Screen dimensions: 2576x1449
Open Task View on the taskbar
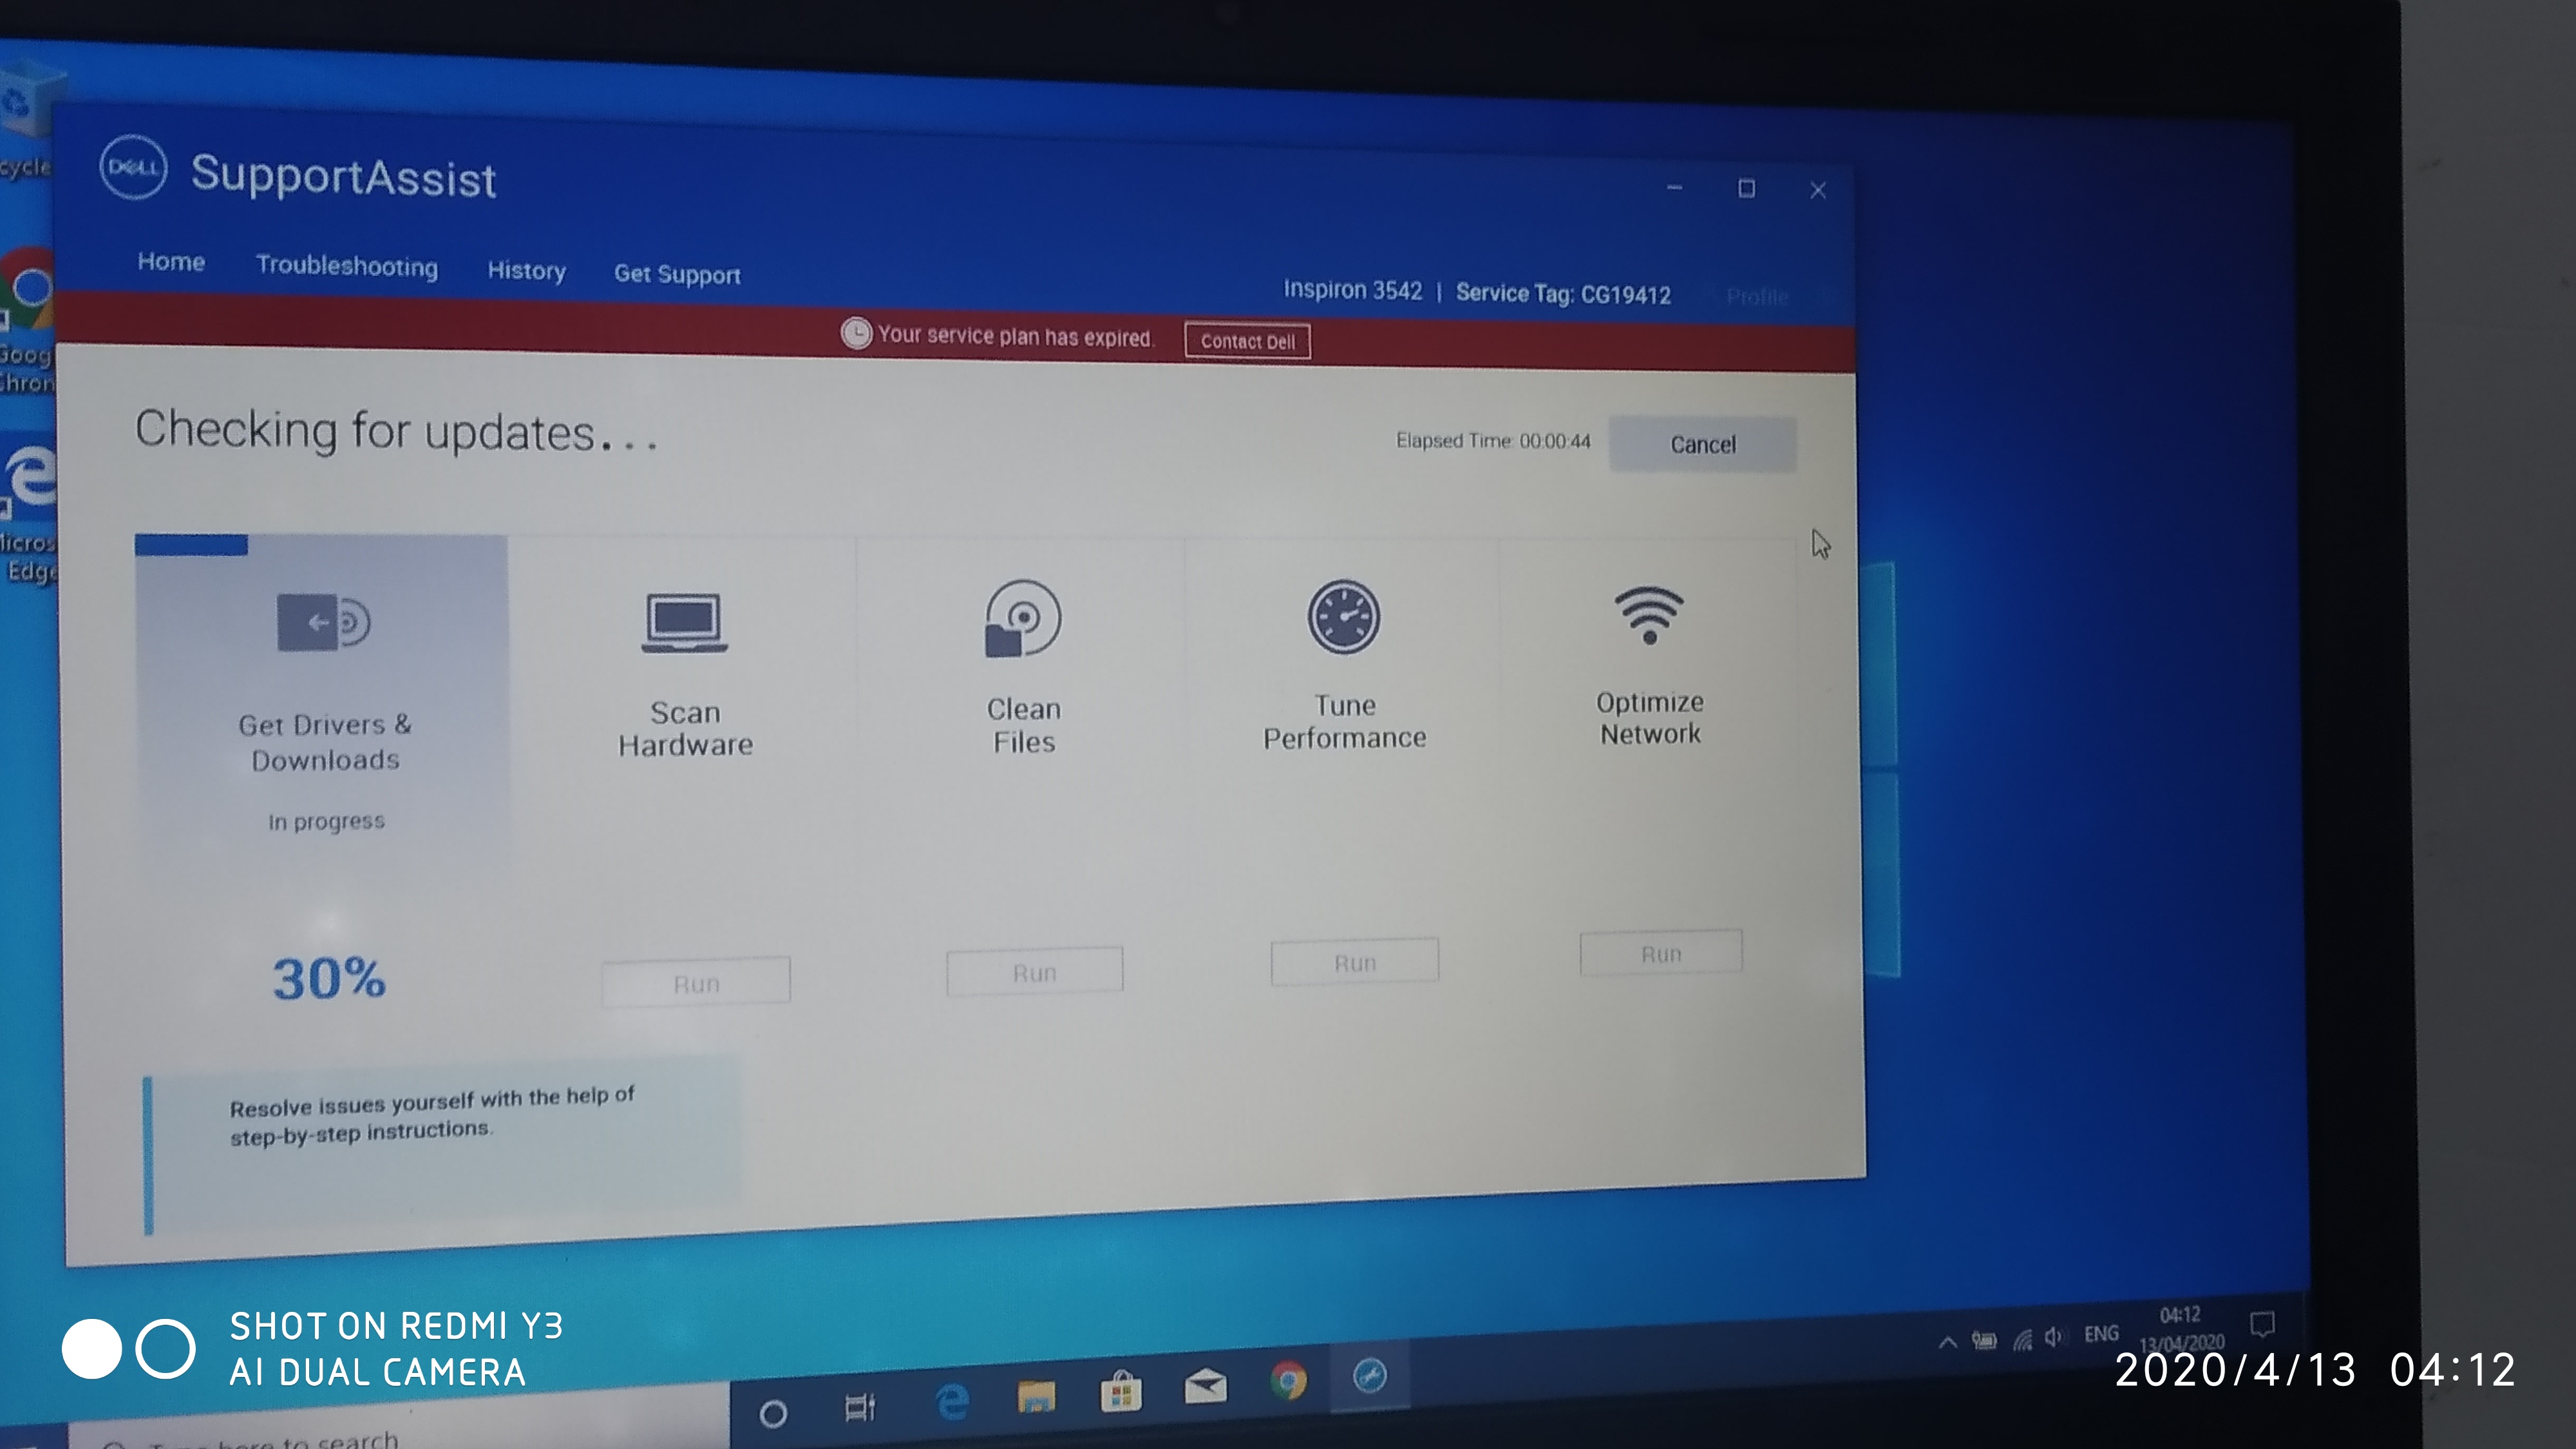pos(859,1408)
